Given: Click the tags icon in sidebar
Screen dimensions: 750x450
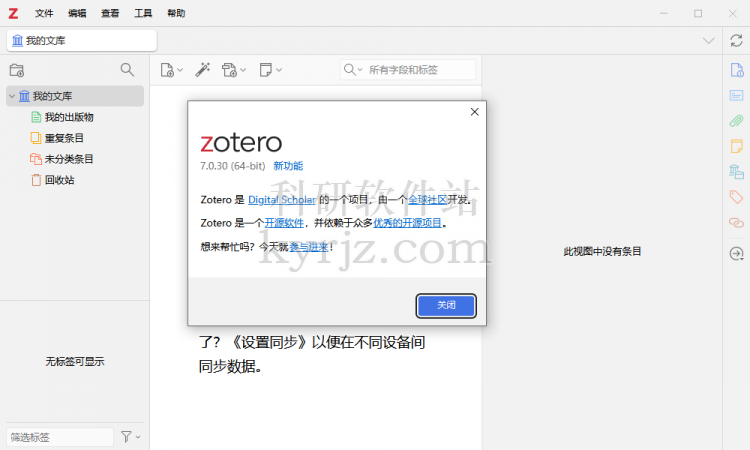Looking at the screenshot, I should tap(737, 197).
